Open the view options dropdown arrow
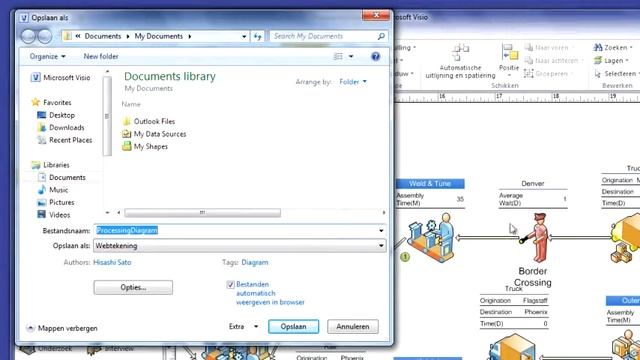Screen dimensions: 640x360 (351, 56)
